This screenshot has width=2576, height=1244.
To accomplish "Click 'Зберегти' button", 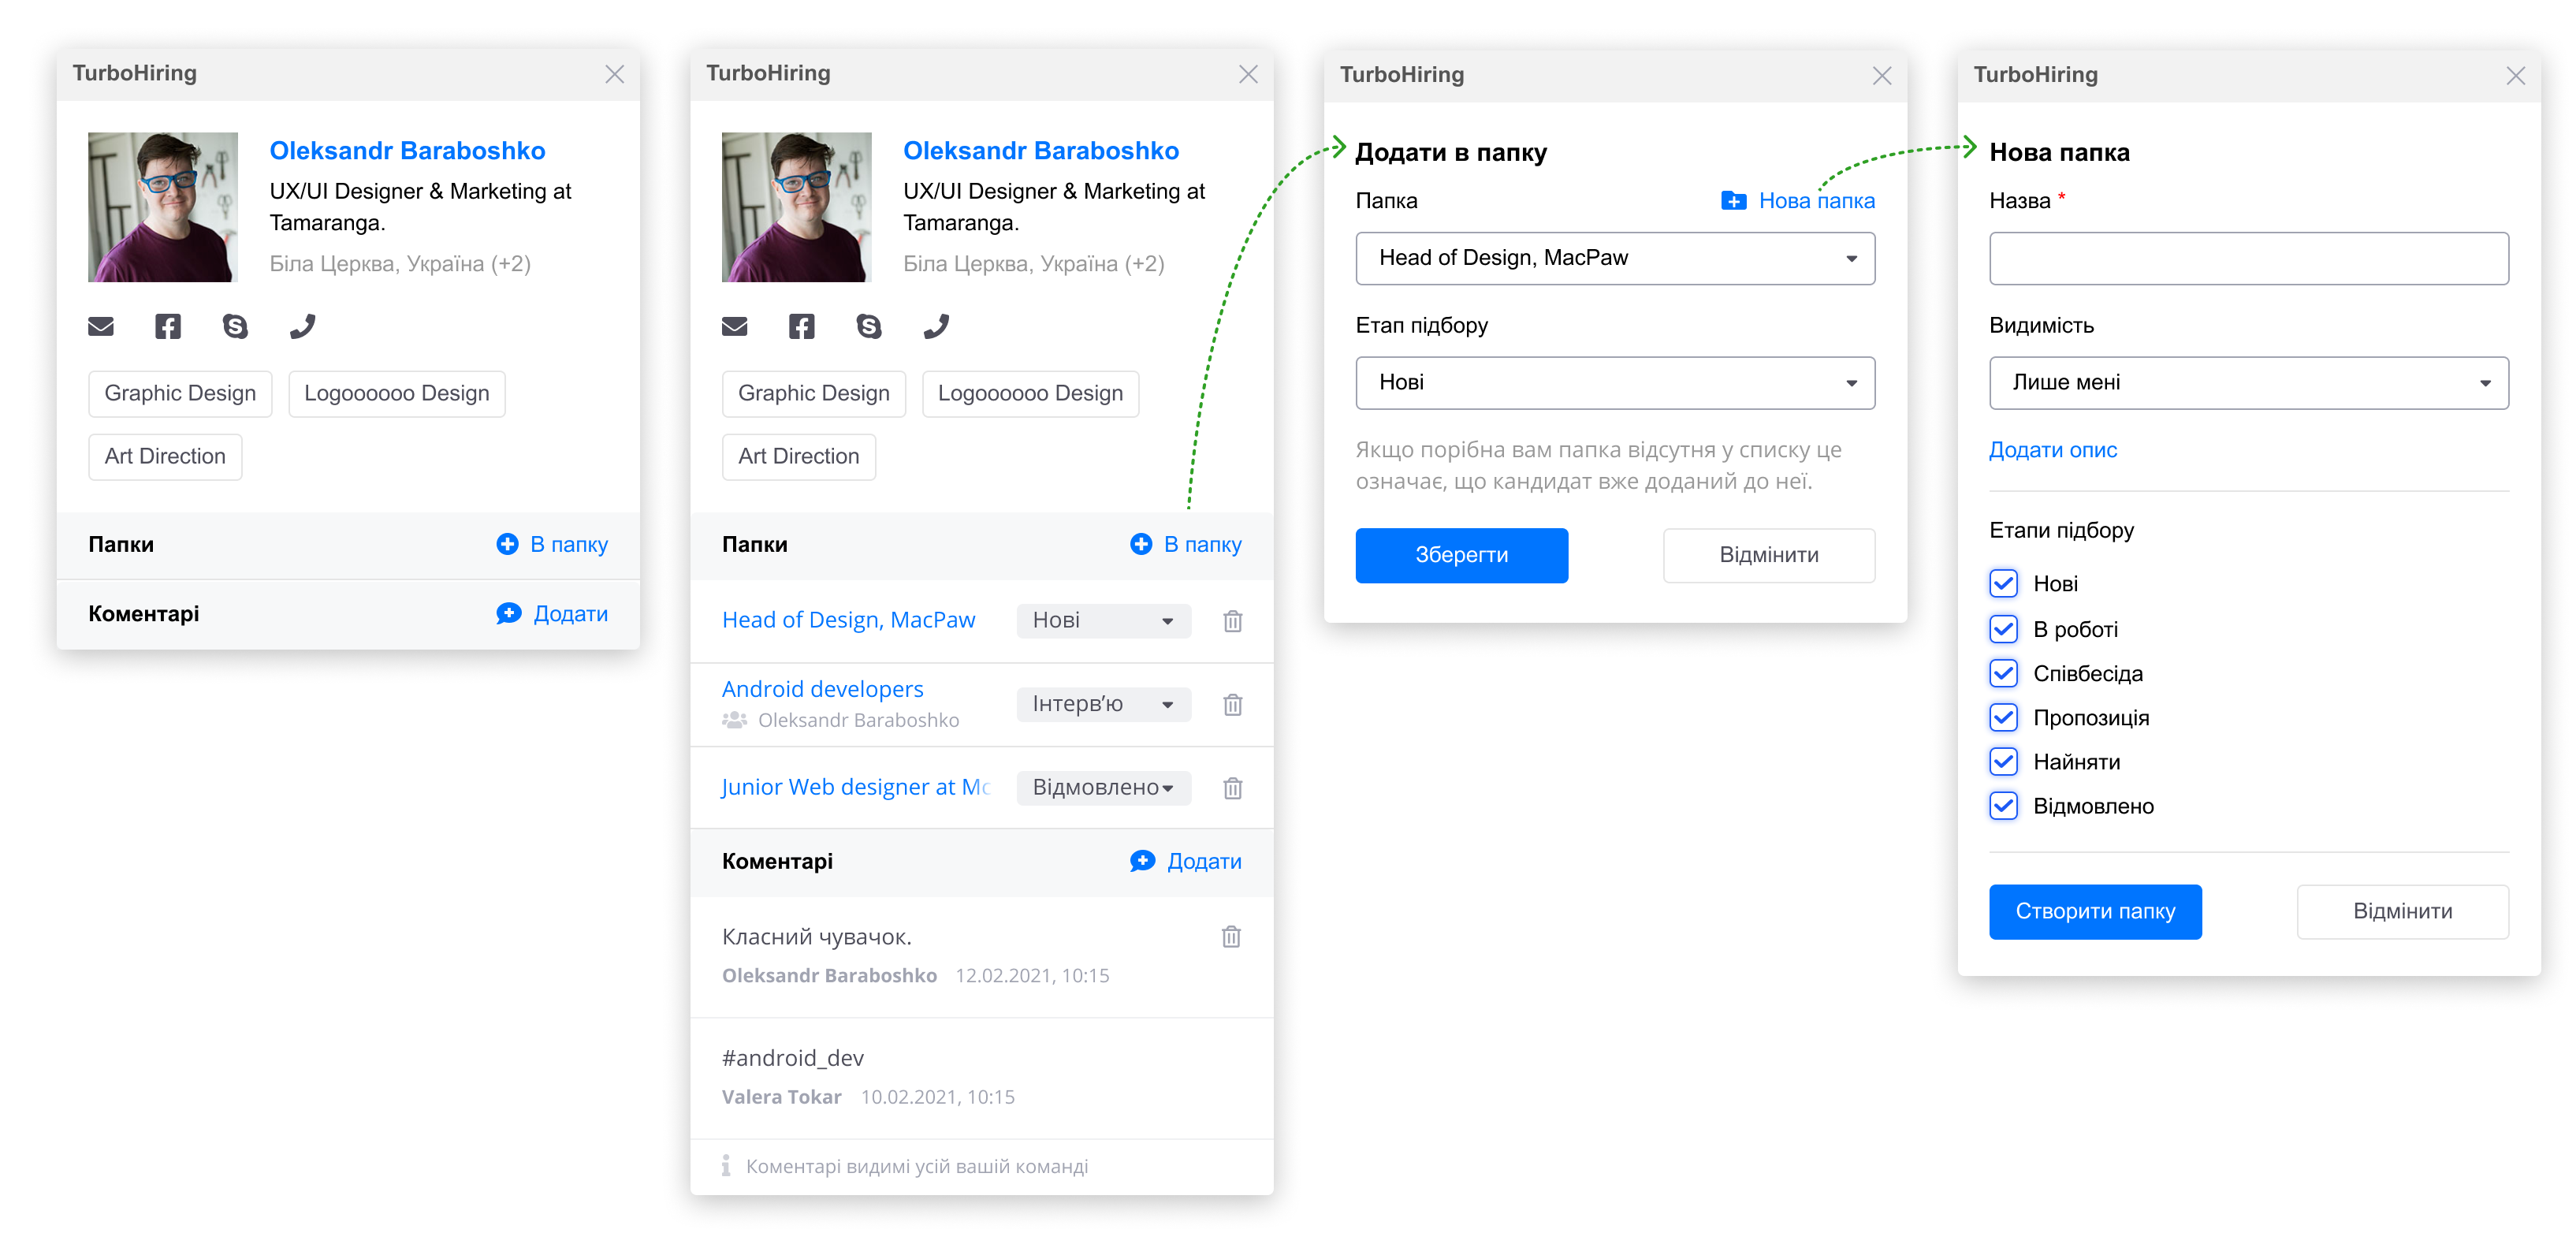I will point(1461,555).
